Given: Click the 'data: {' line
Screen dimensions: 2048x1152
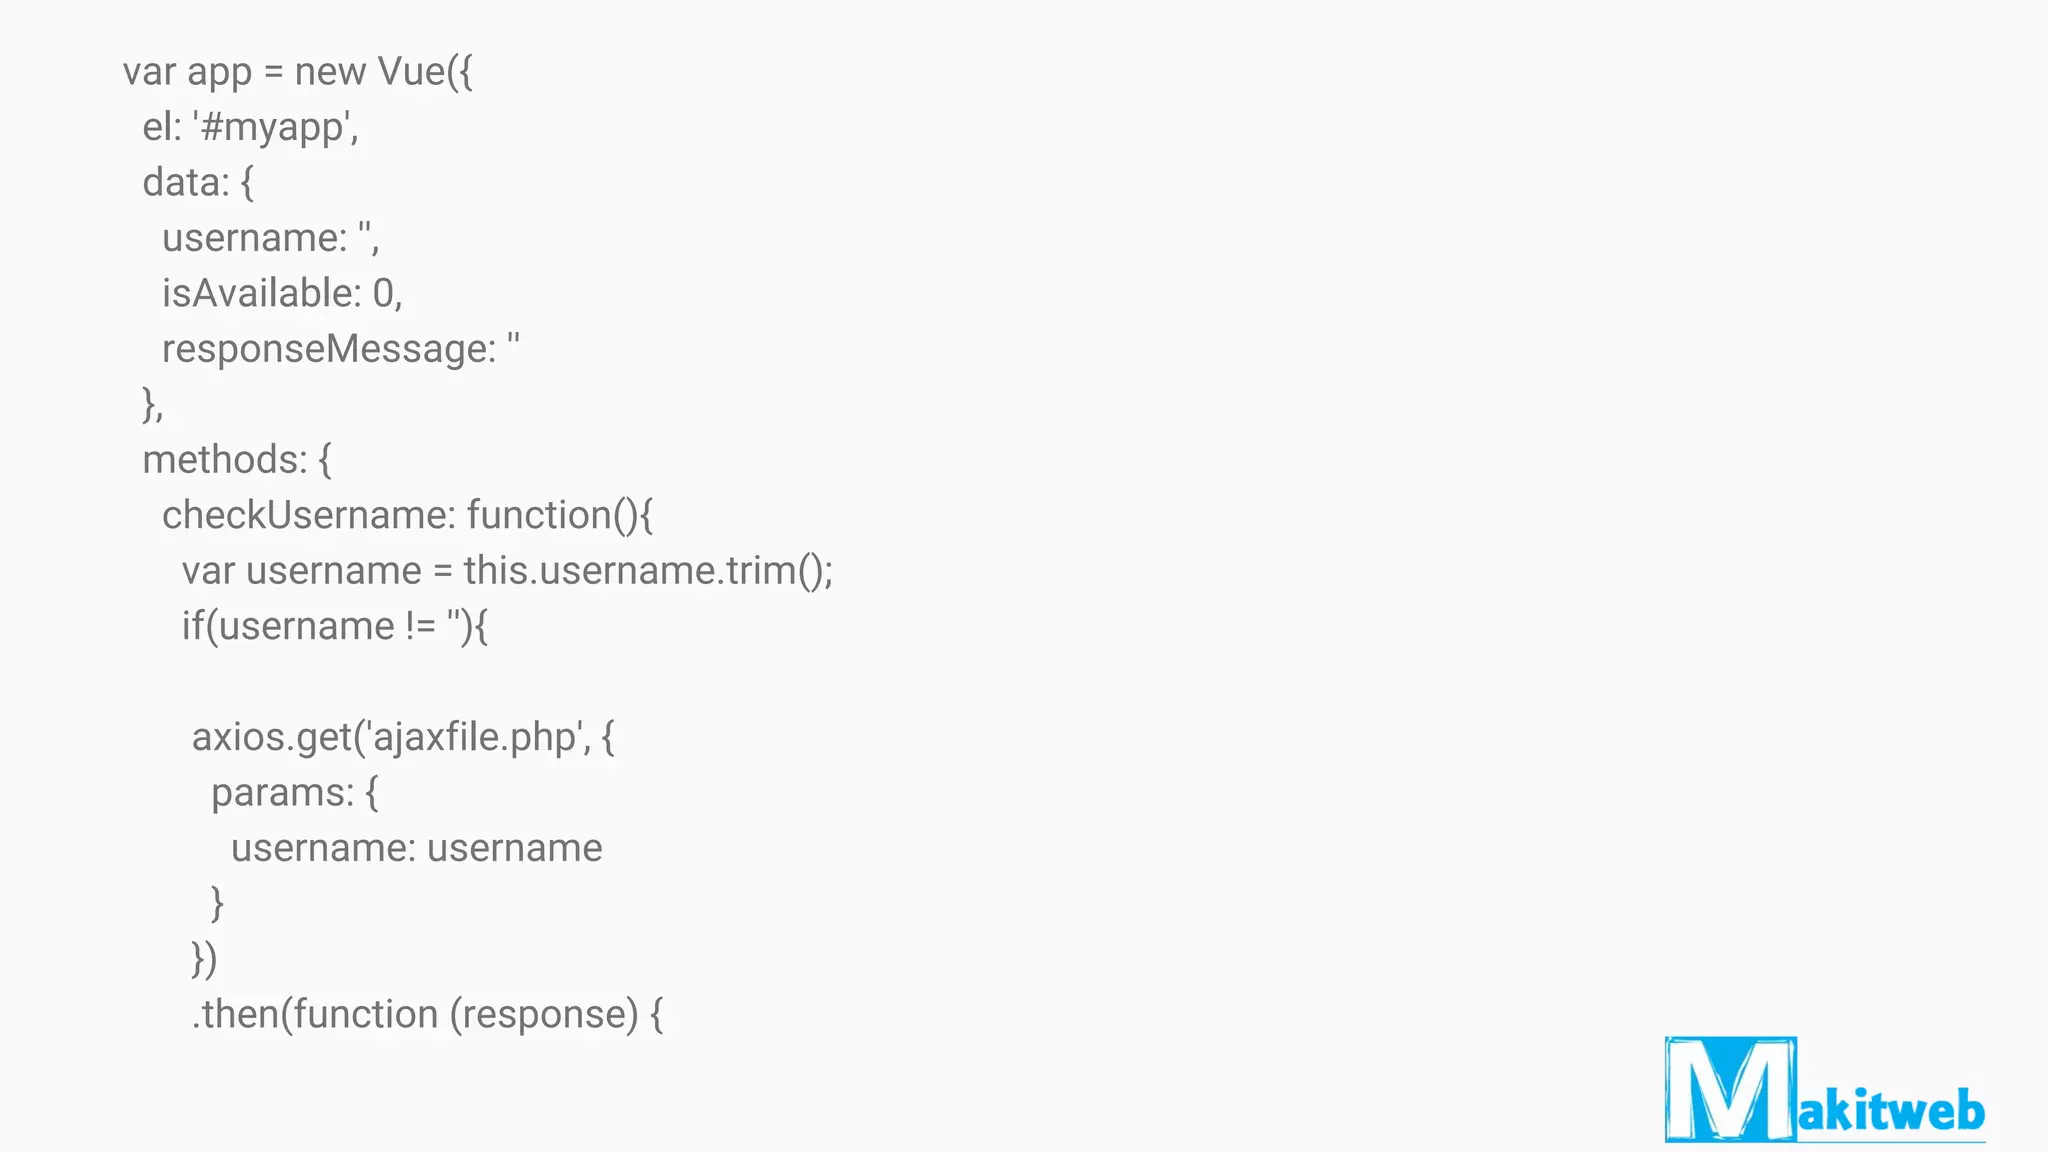Looking at the screenshot, I should [x=198, y=183].
